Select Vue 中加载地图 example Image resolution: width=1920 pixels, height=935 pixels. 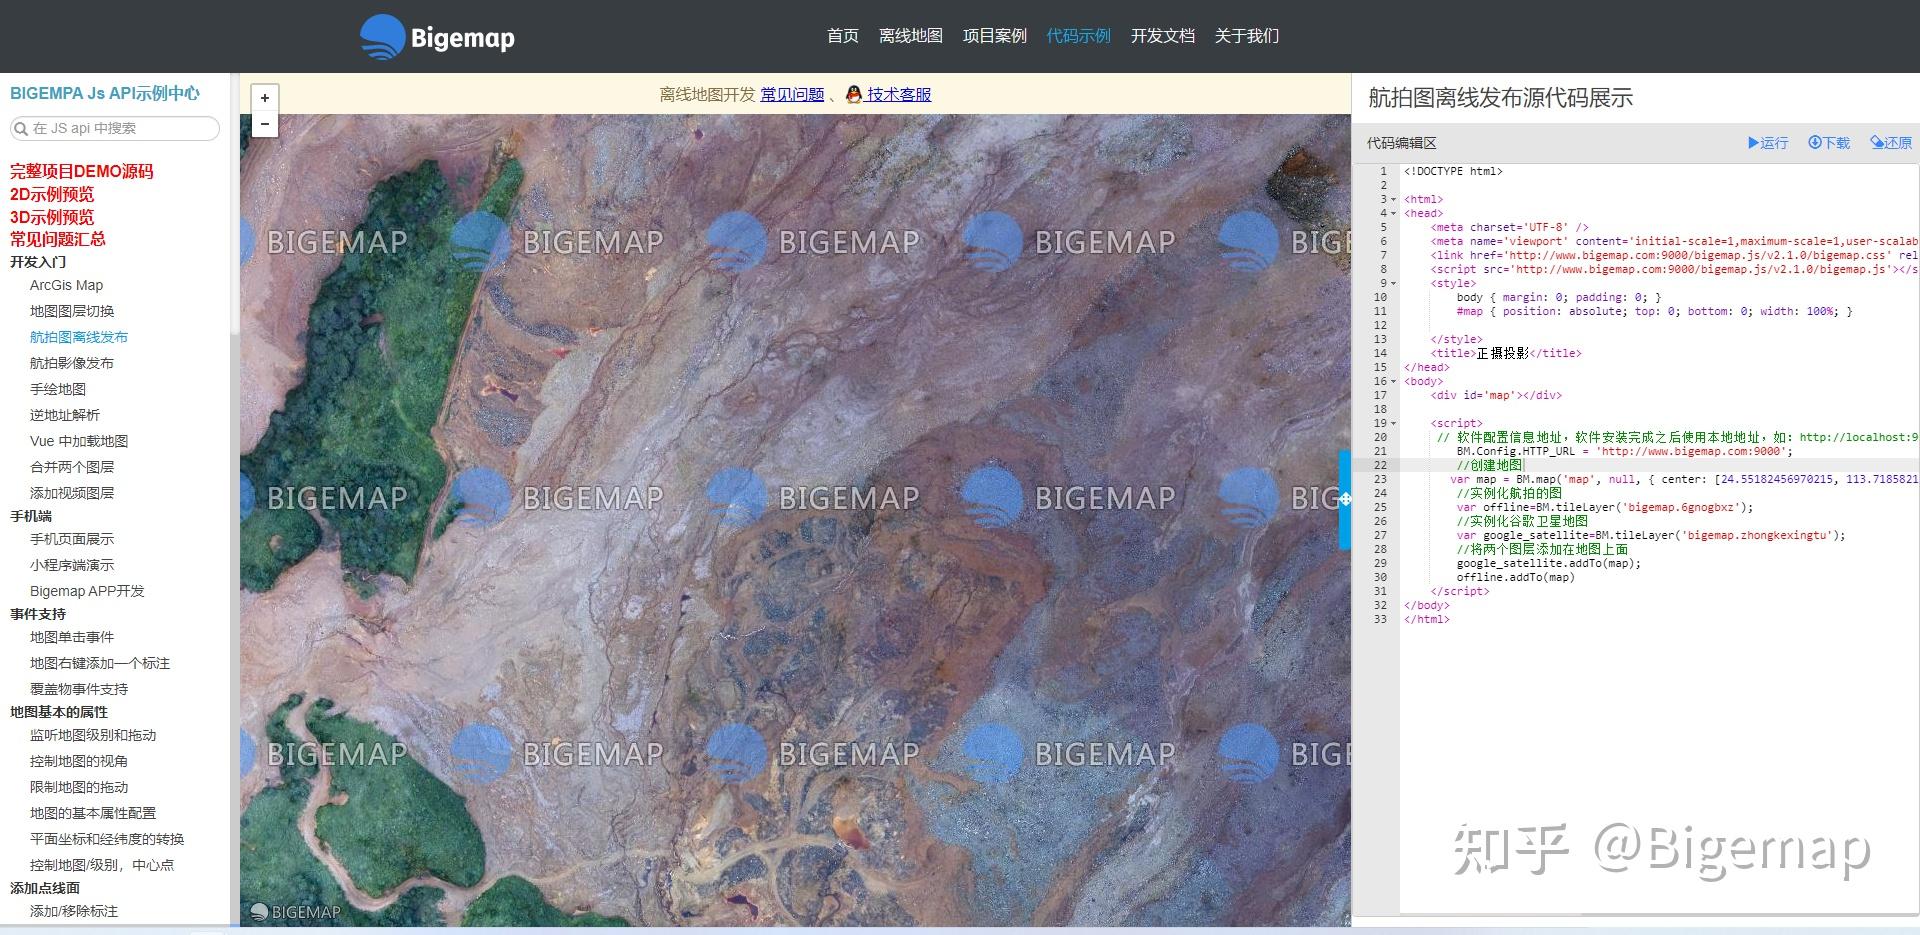tap(79, 441)
